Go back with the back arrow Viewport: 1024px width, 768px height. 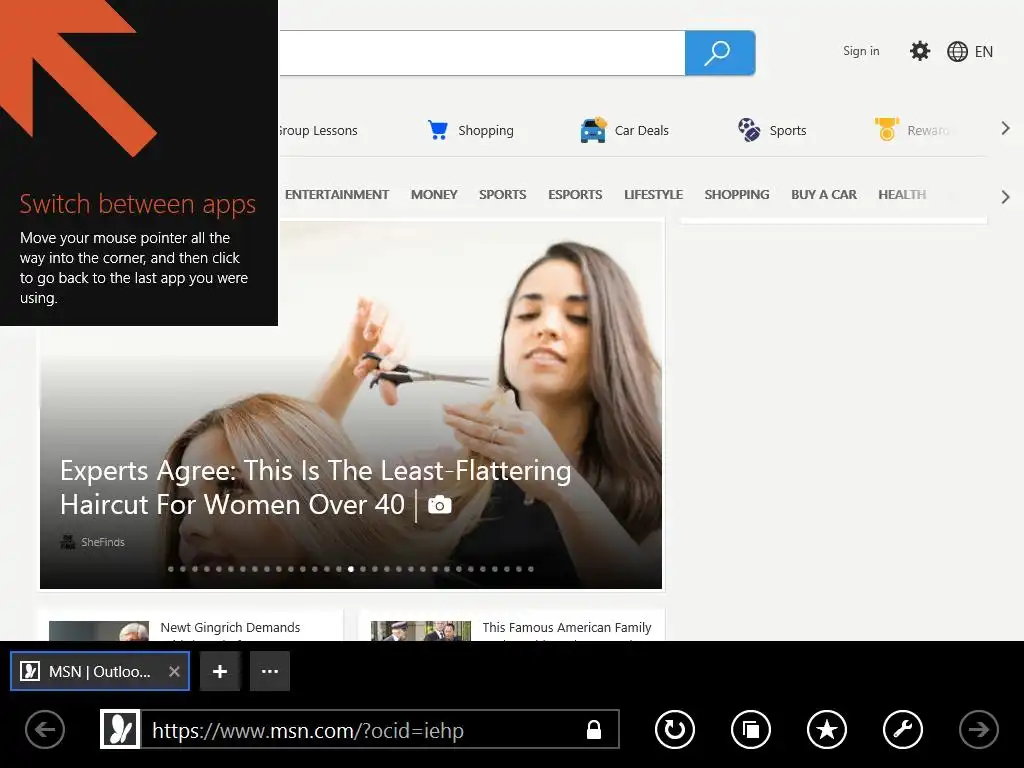(45, 729)
